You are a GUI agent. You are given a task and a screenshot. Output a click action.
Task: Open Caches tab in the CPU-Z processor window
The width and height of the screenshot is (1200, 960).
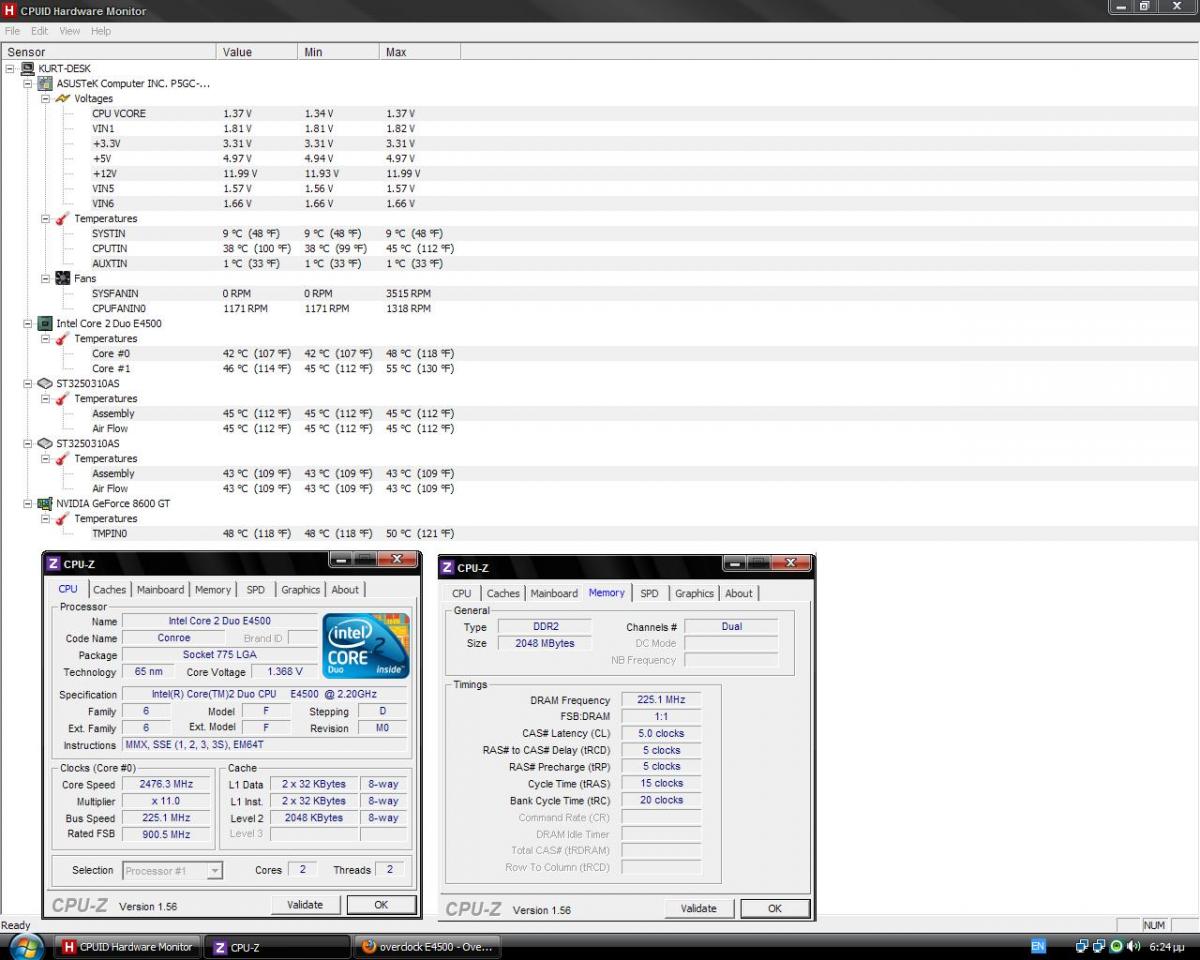pyautogui.click(x=110, y=590)
